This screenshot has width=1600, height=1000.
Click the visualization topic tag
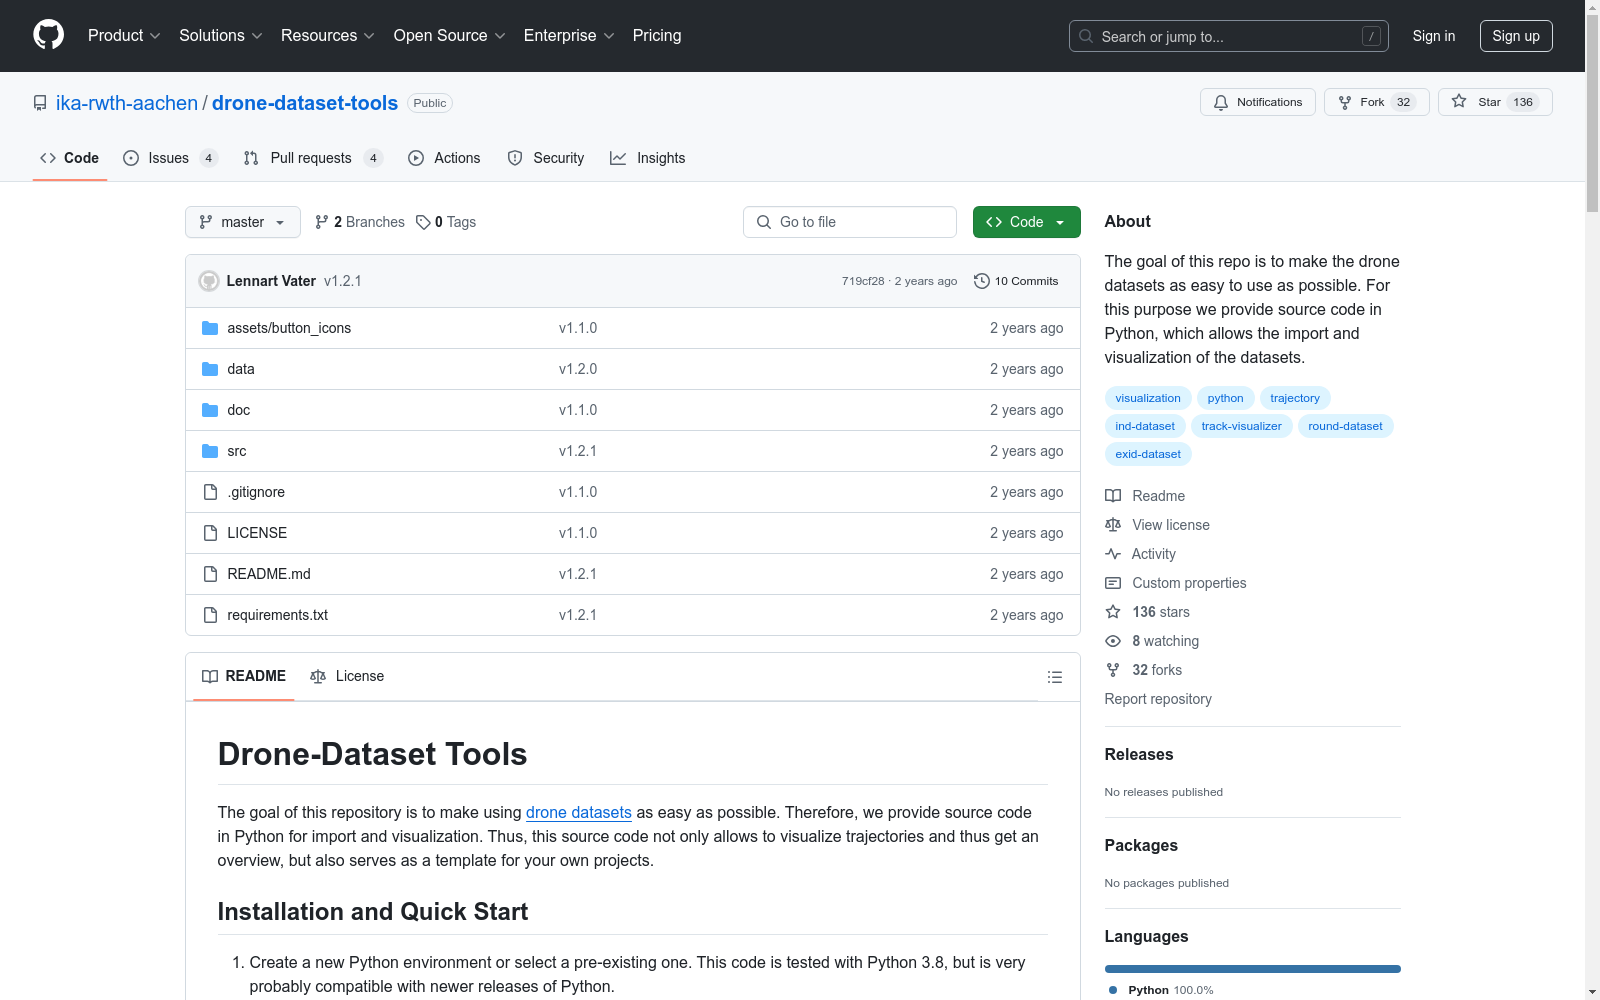[1148, 398]
